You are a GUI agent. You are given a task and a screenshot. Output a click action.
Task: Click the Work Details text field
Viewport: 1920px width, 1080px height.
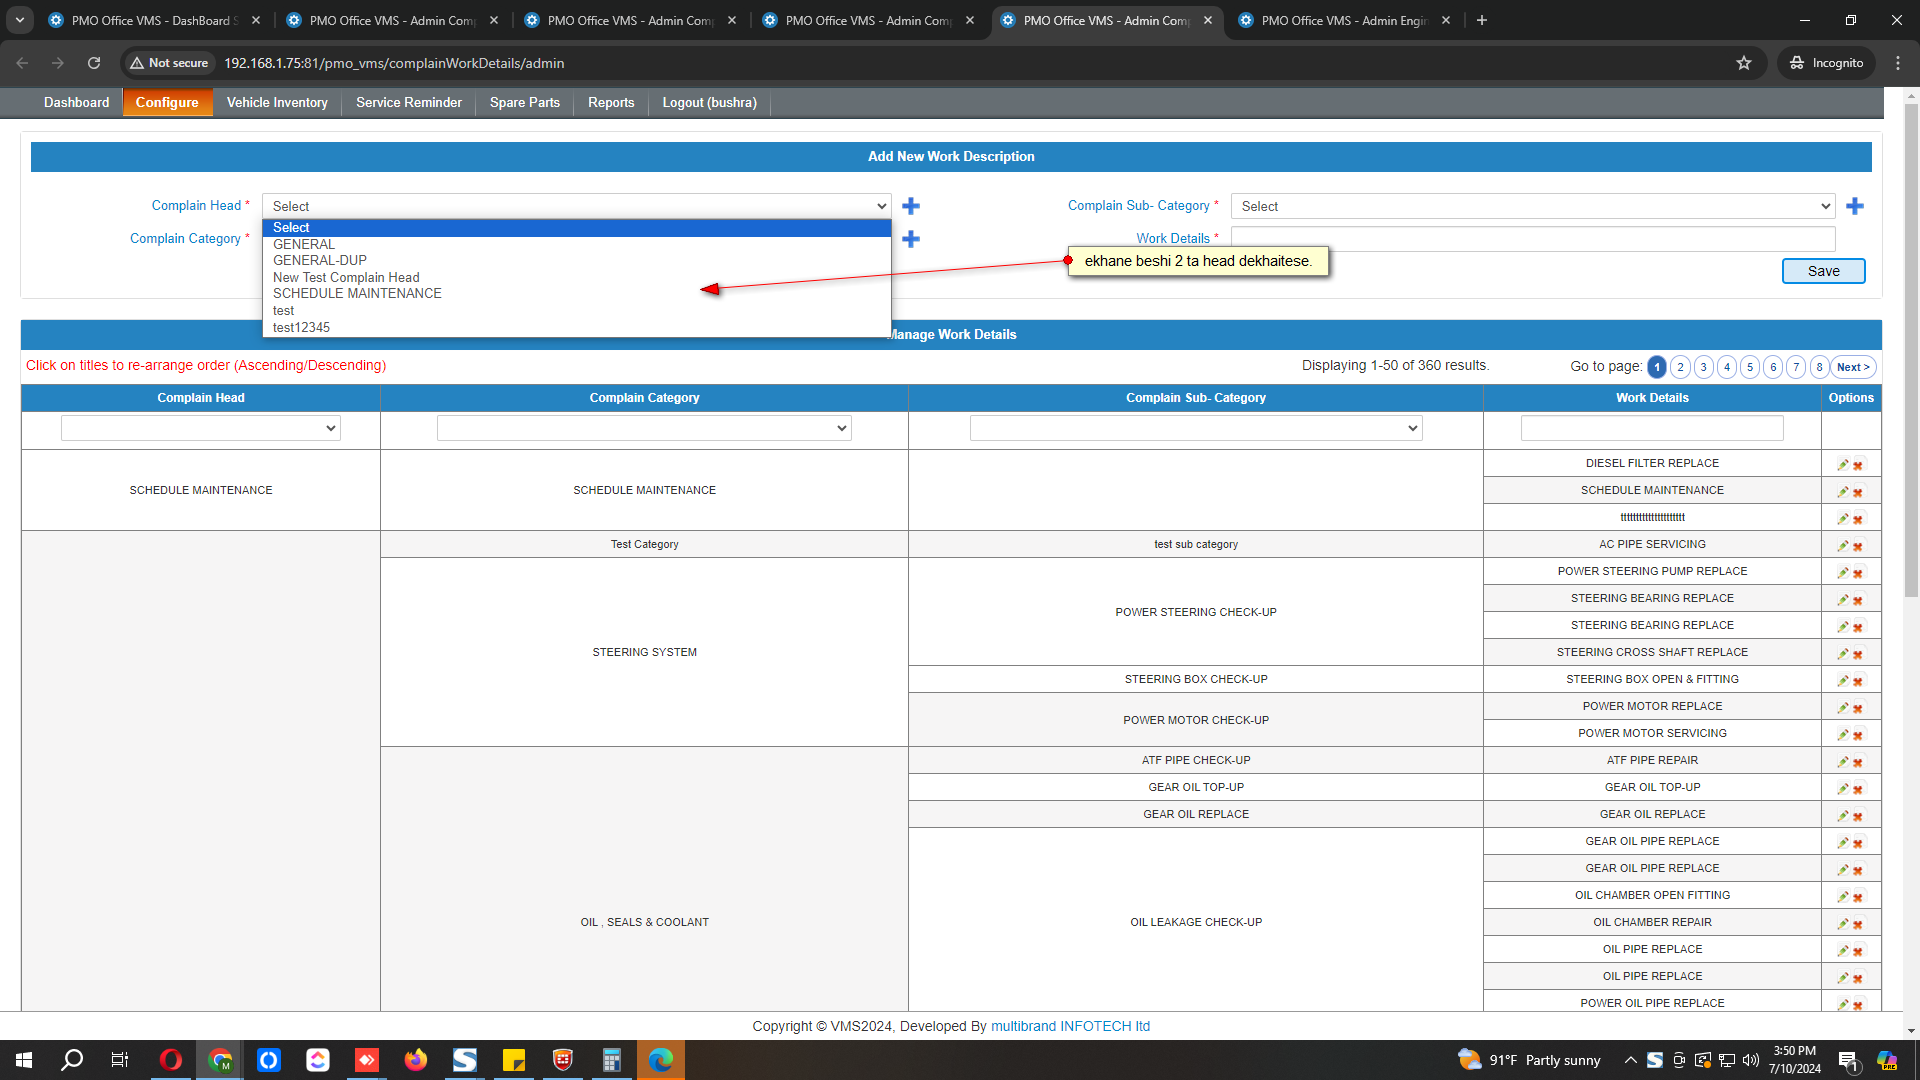tap(1532, 239)
